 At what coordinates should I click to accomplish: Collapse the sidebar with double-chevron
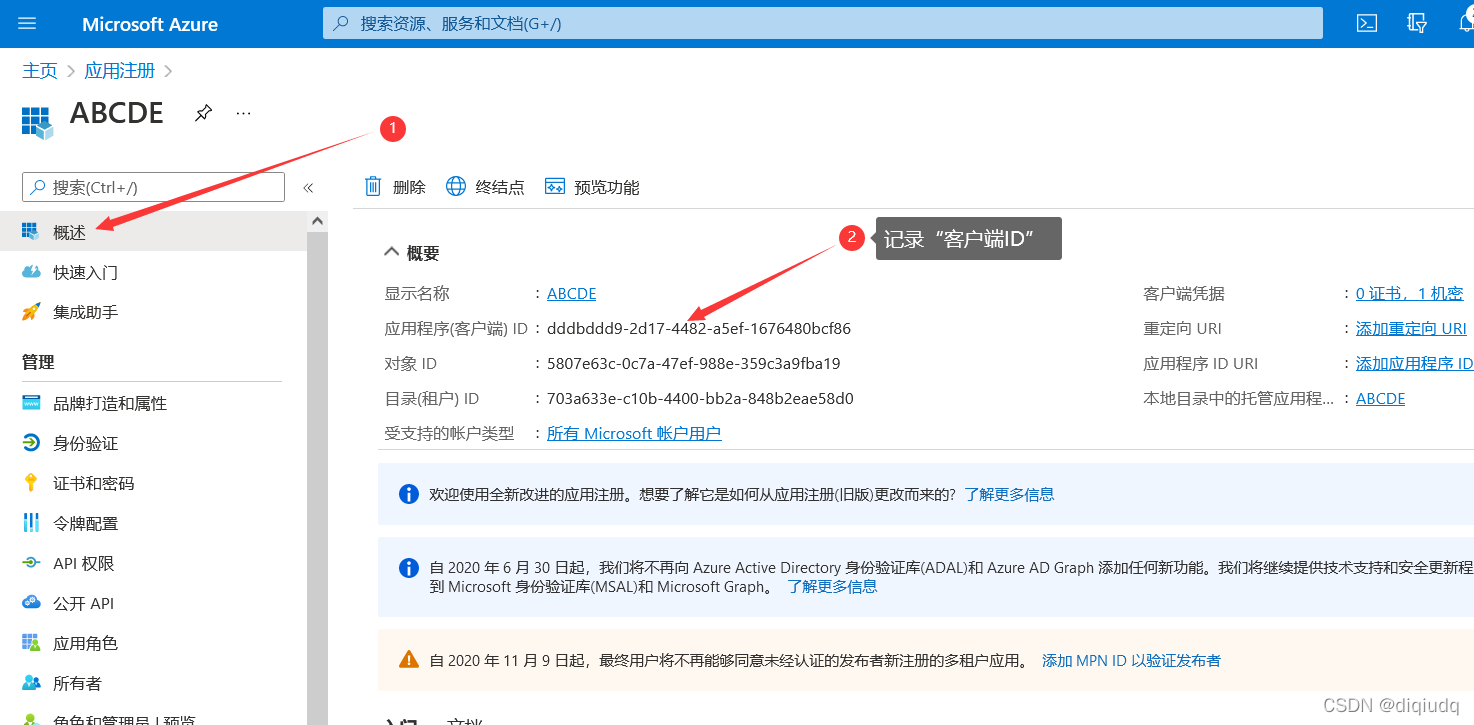click(308, 187)
